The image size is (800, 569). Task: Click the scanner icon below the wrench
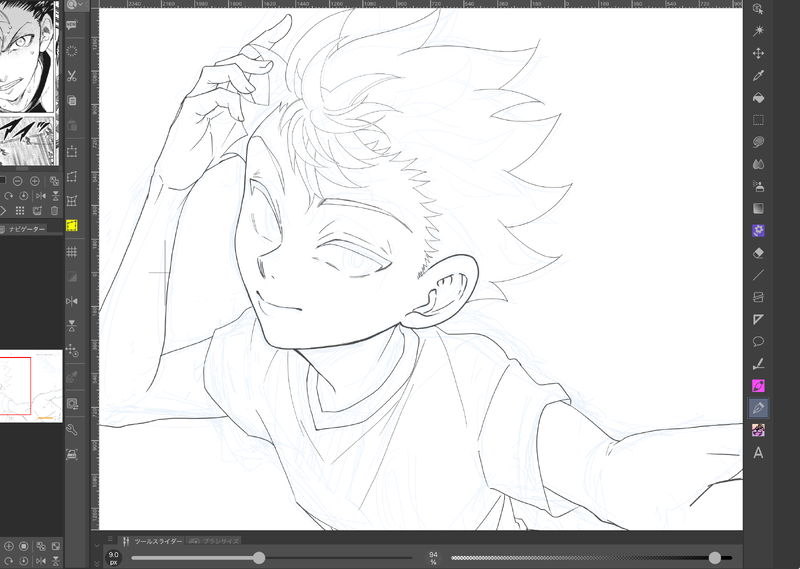tap(72, 454)
